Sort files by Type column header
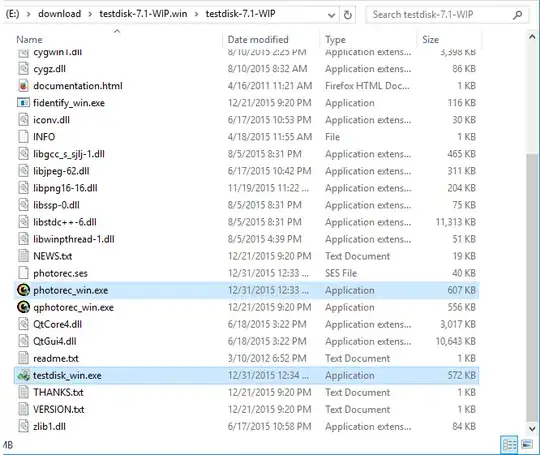540x455 pixels. [368, 39]
